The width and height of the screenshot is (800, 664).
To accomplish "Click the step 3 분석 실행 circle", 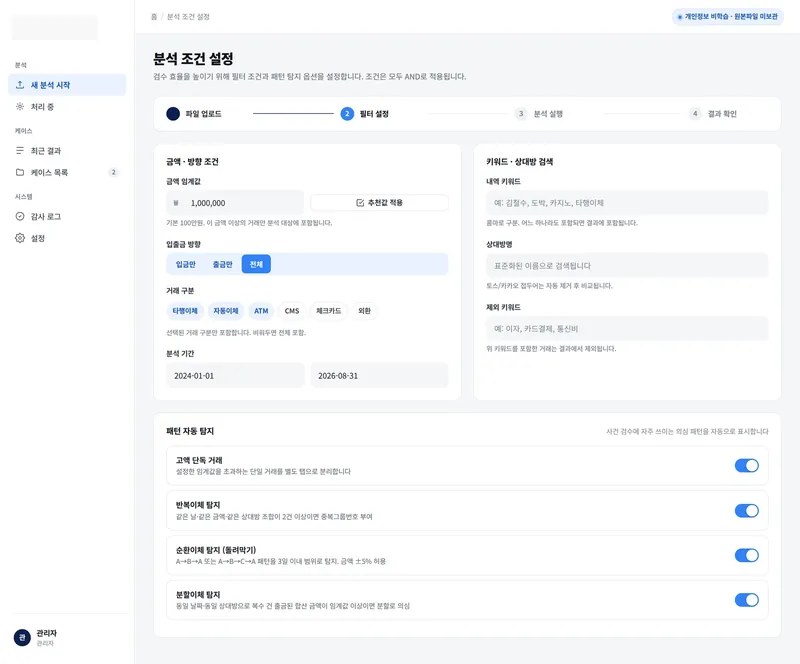I will 521,114.
